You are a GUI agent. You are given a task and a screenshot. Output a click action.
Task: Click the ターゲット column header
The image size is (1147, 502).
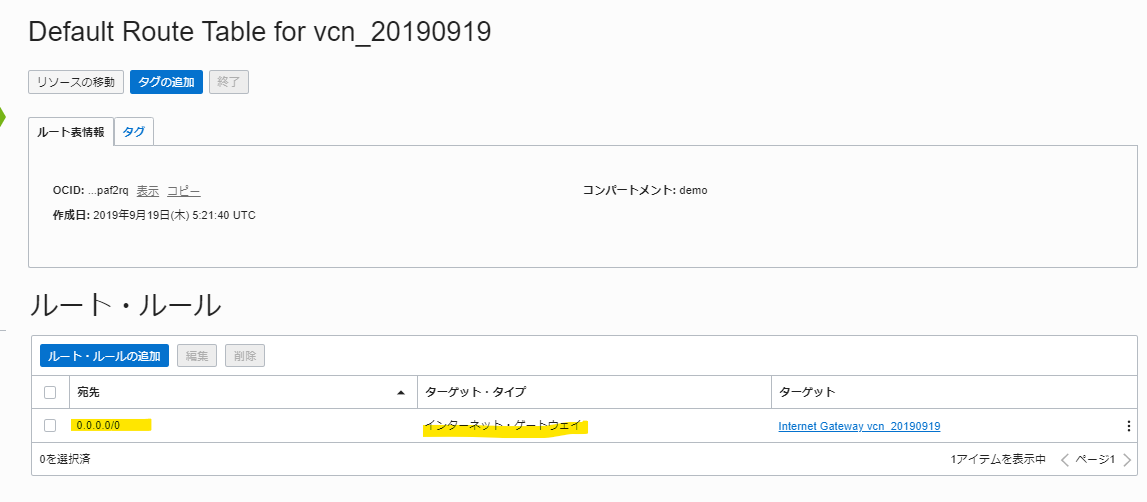tap(806, 392)
